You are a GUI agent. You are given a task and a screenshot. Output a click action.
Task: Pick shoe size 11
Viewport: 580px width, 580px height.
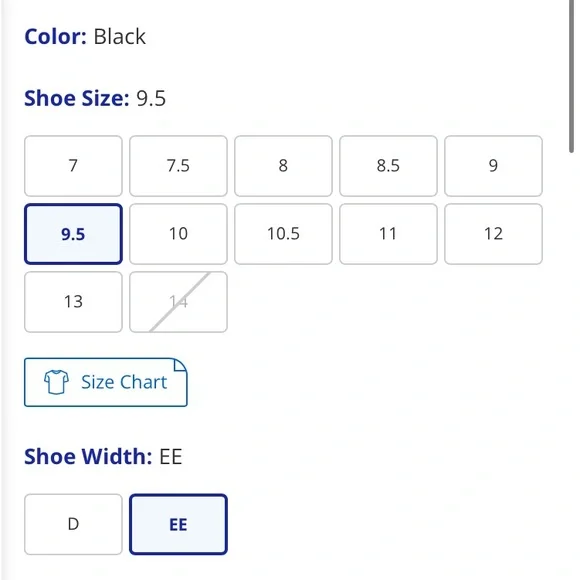388,234
